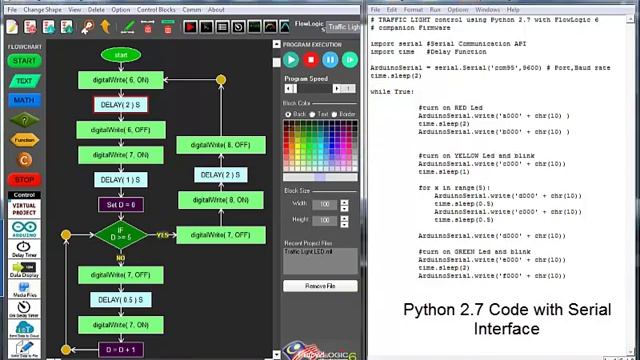
Task: Open the Option menu in FlowLogic
Action: coord(120,9)
